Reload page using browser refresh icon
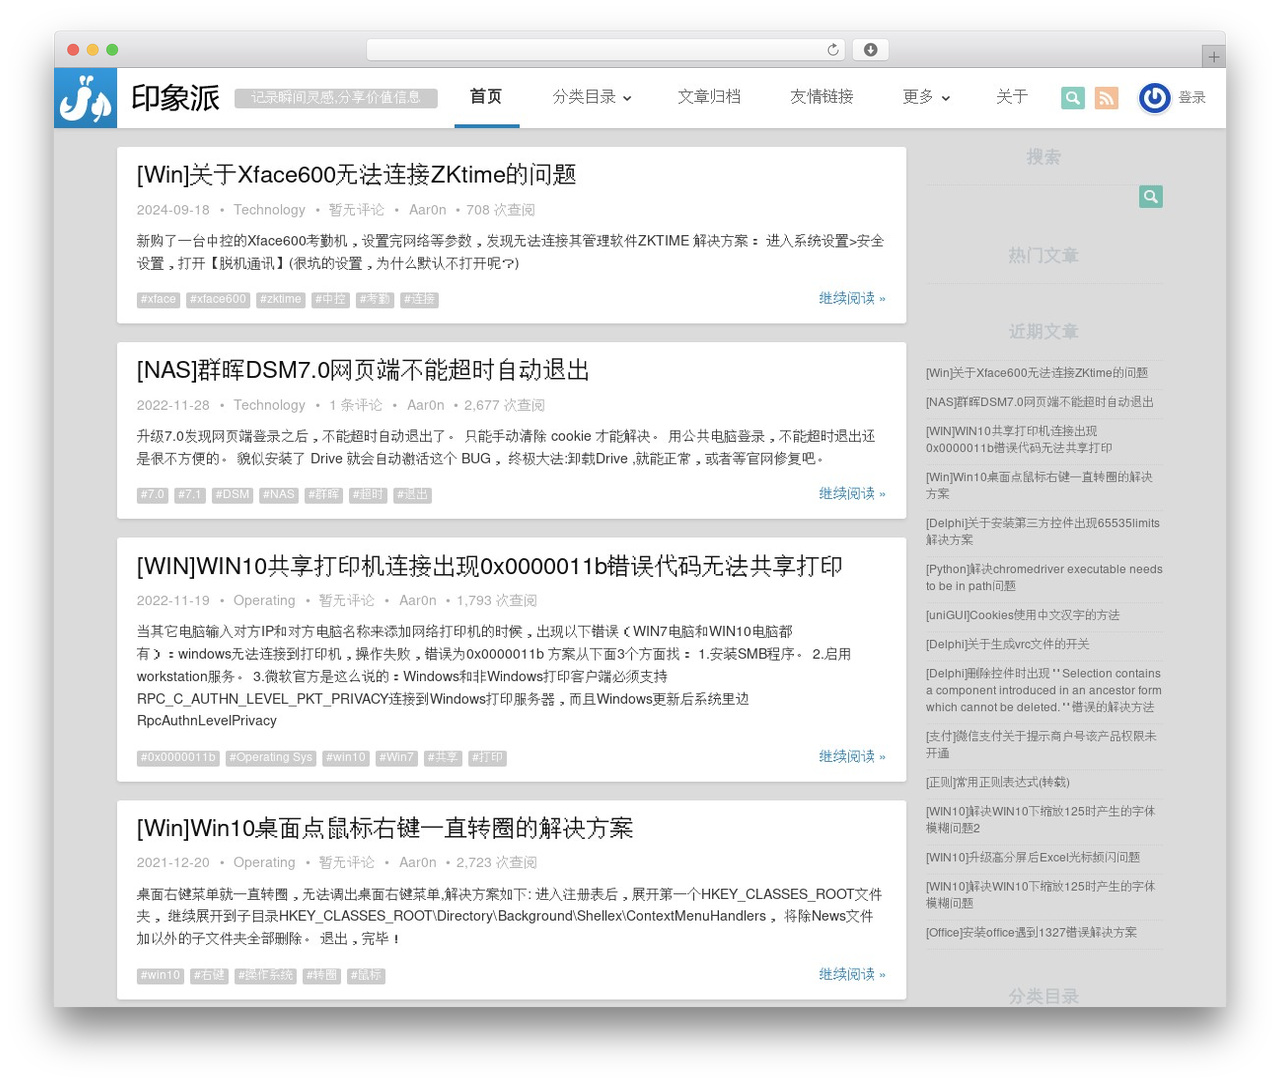The image size is (1280, 1084). point(833,50)
